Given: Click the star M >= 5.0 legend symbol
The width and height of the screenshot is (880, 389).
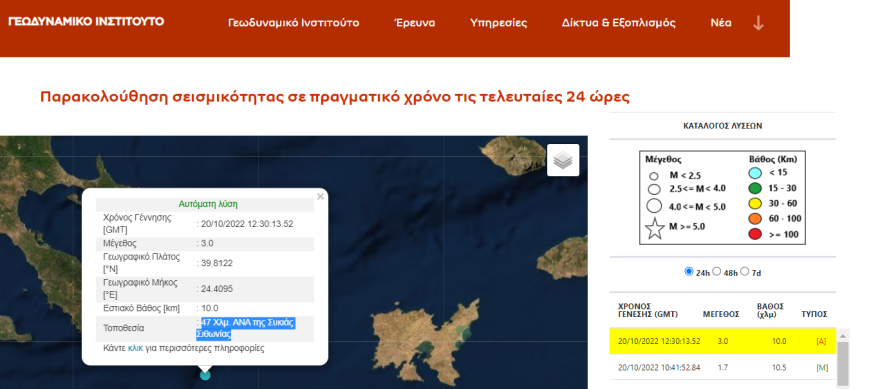Looking at the screenshot, I should click(654, 229).
